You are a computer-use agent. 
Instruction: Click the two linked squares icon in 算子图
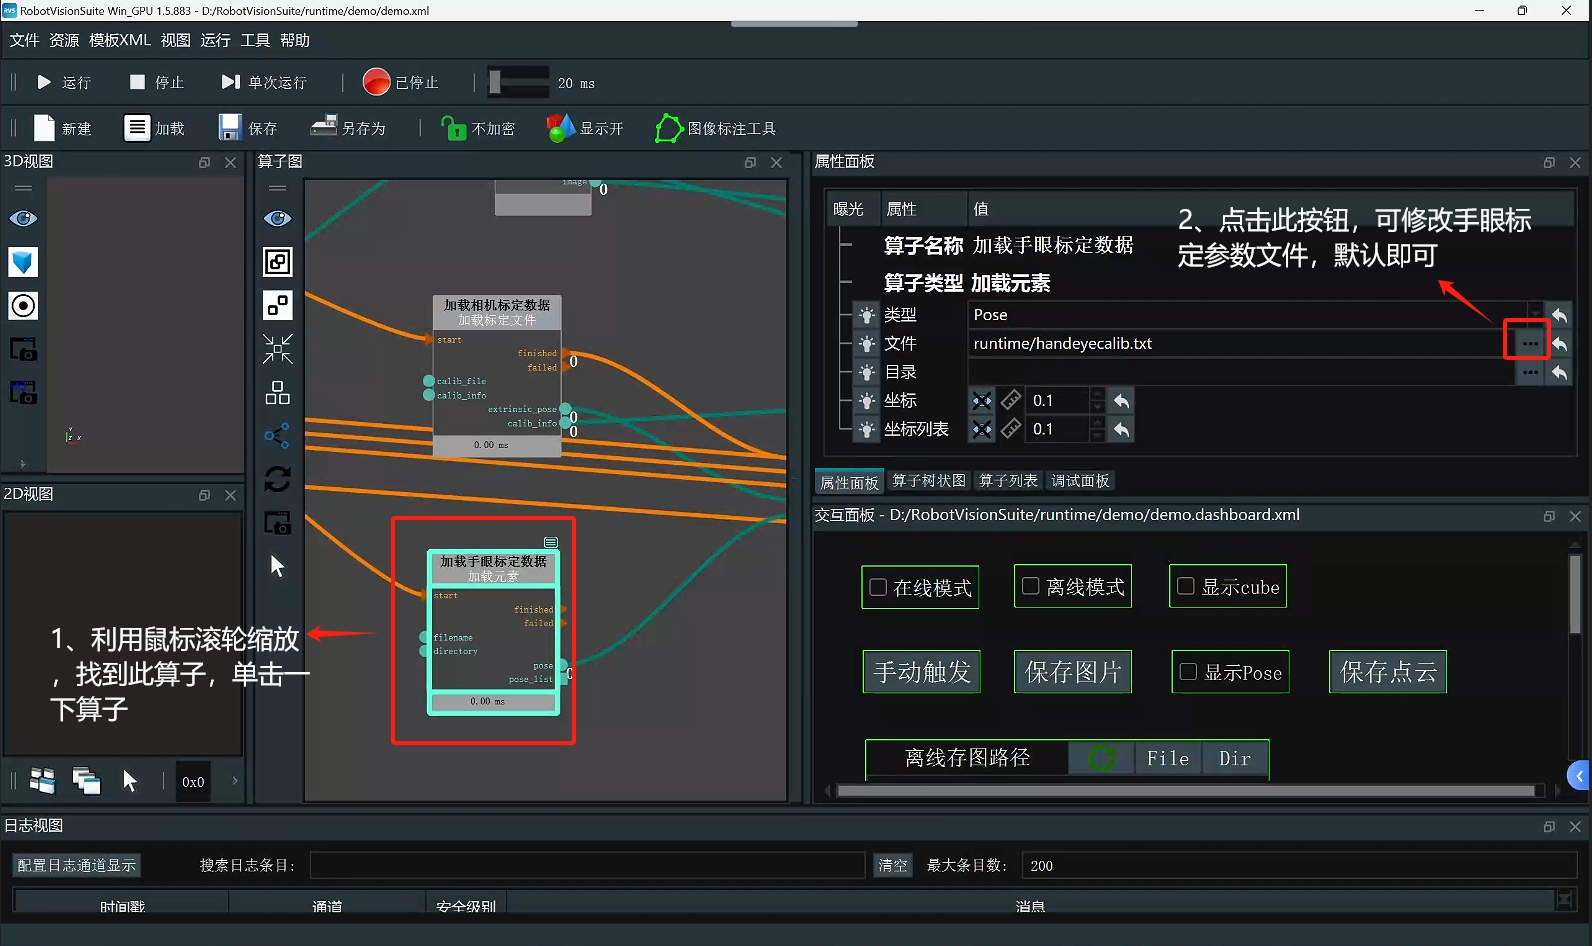277,305
